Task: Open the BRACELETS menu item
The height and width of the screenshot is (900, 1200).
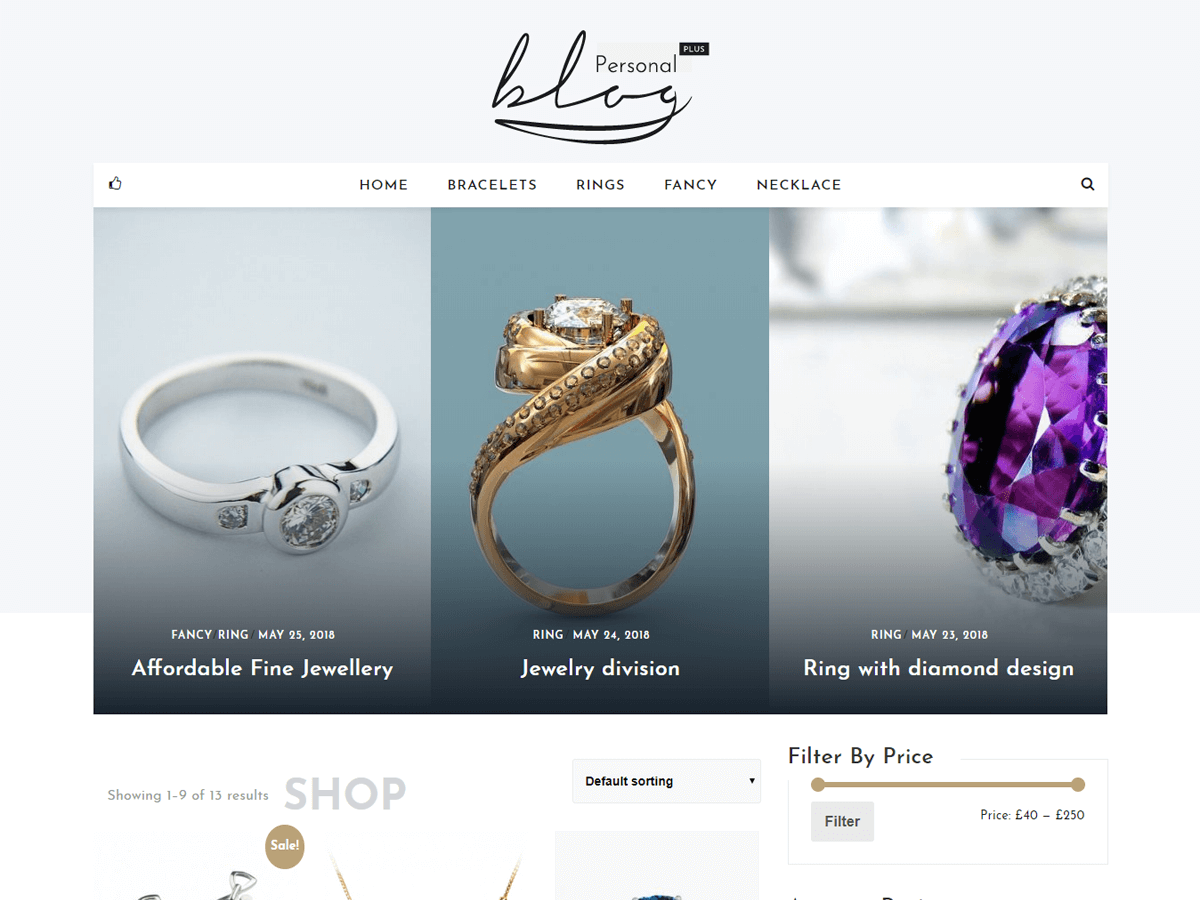Action: tap(492, 185)
